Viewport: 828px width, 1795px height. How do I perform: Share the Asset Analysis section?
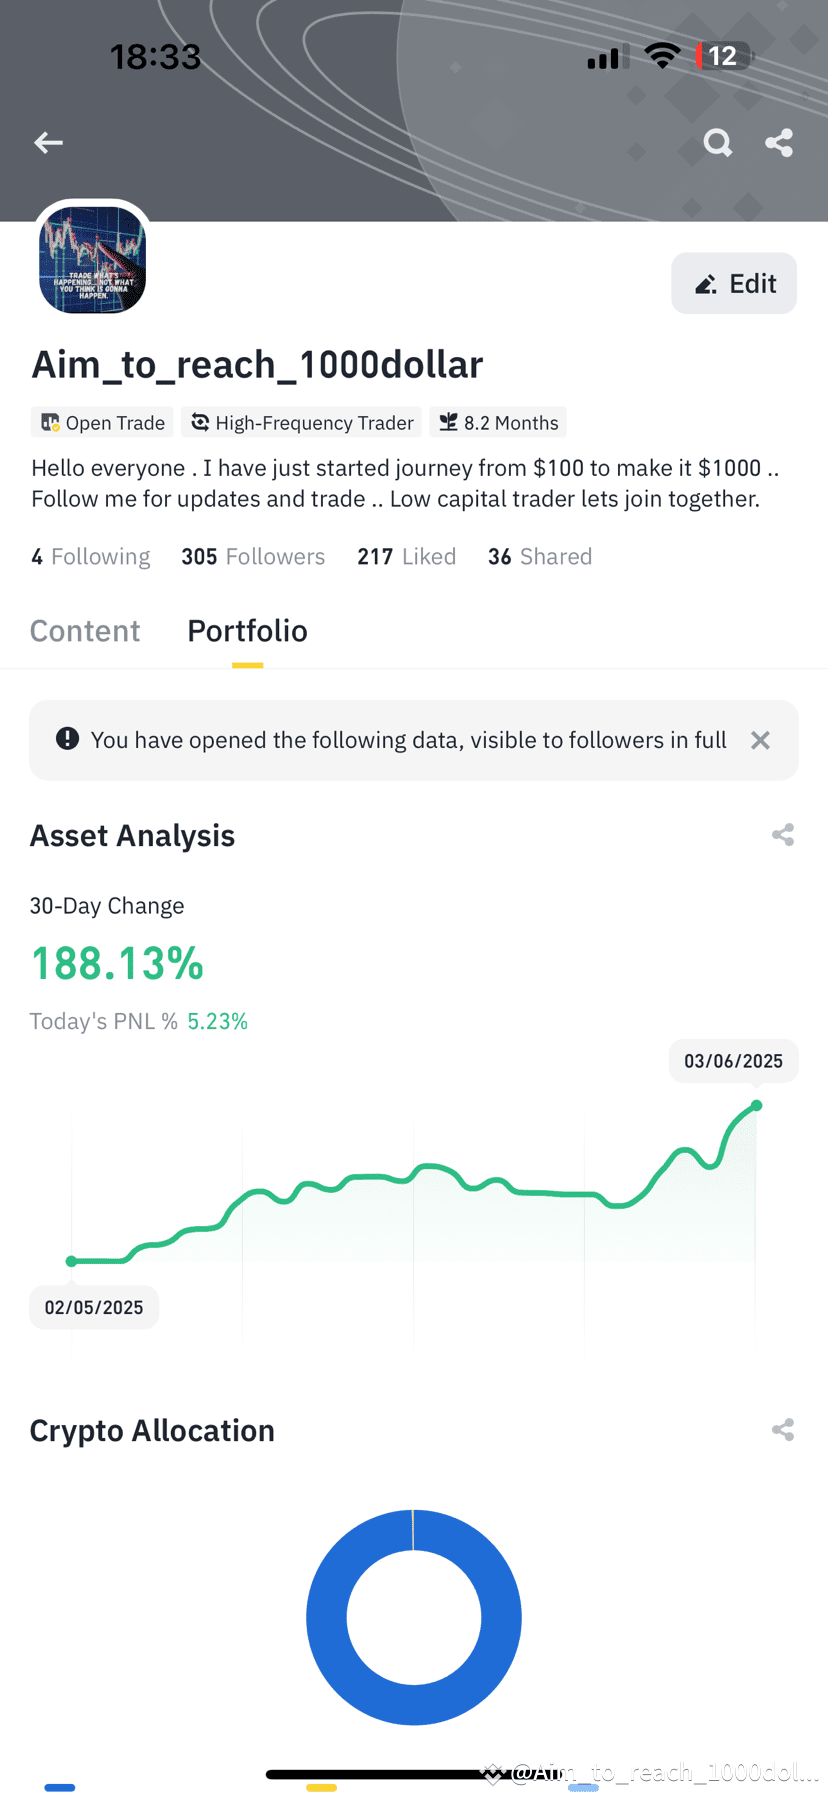click(783, 835)
